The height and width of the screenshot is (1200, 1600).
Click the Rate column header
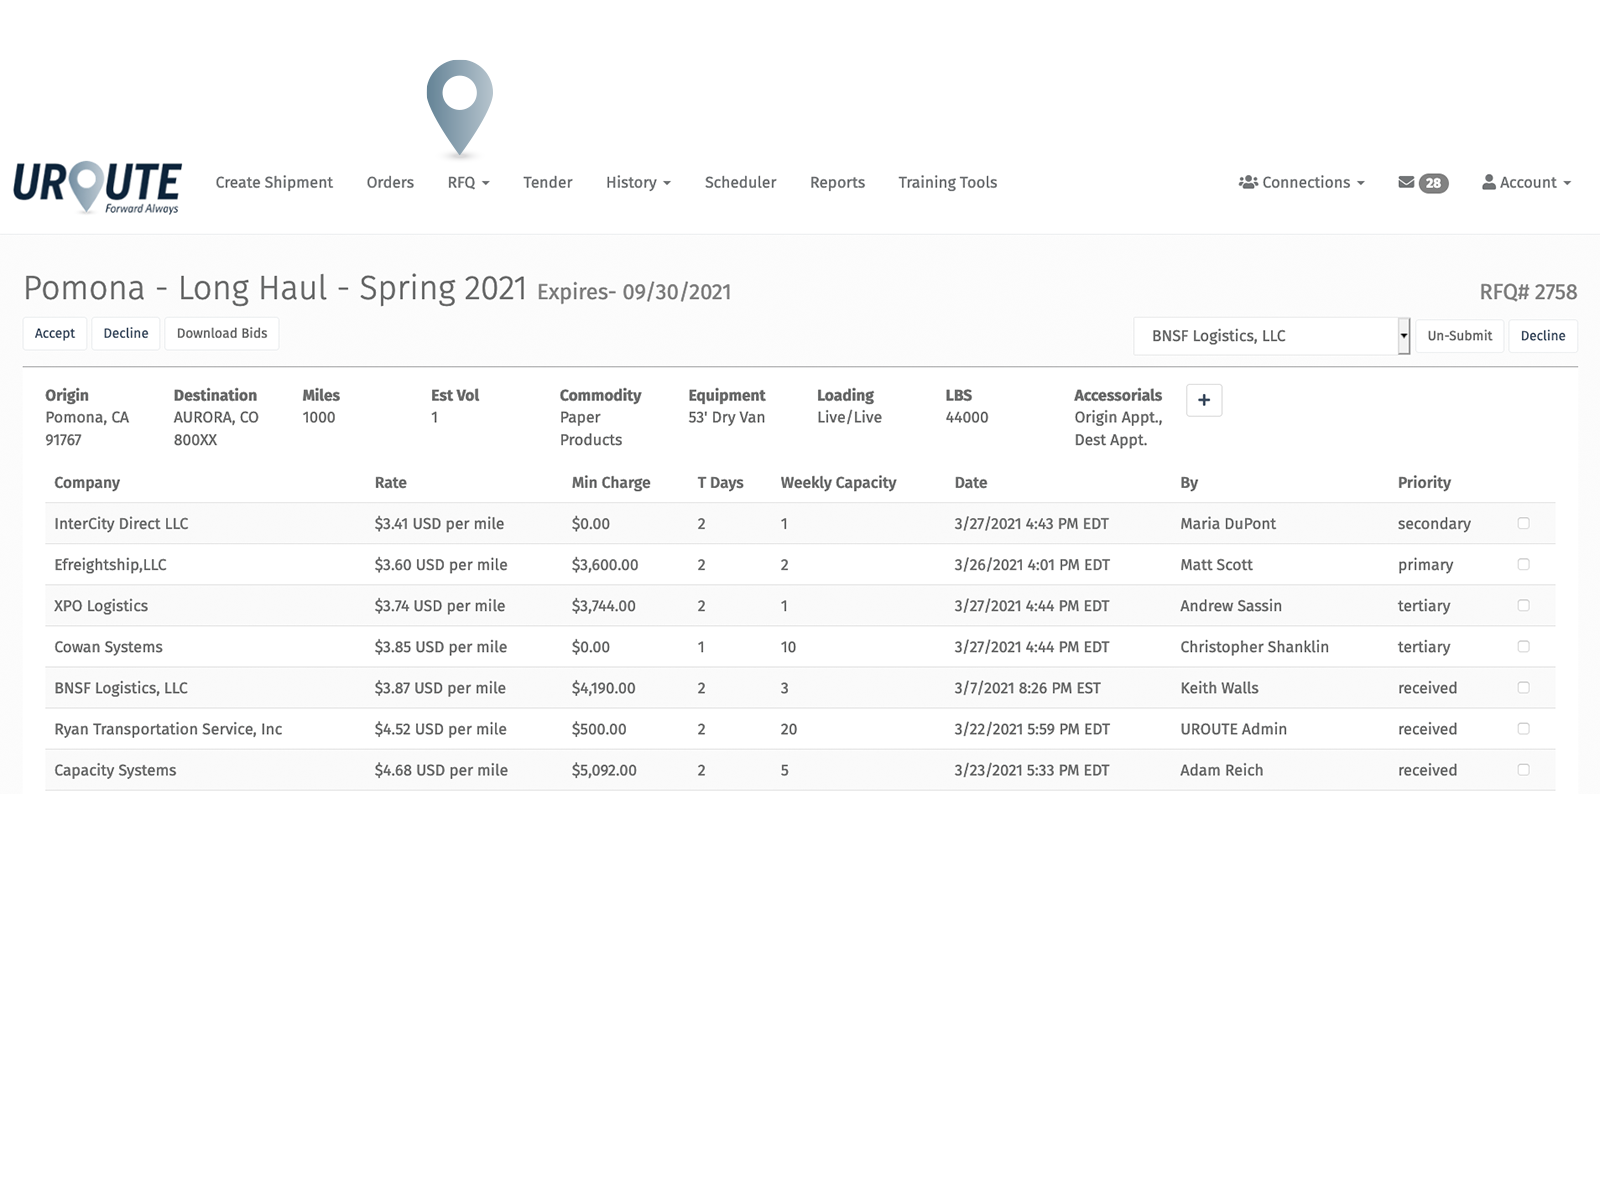pos(390,482)
